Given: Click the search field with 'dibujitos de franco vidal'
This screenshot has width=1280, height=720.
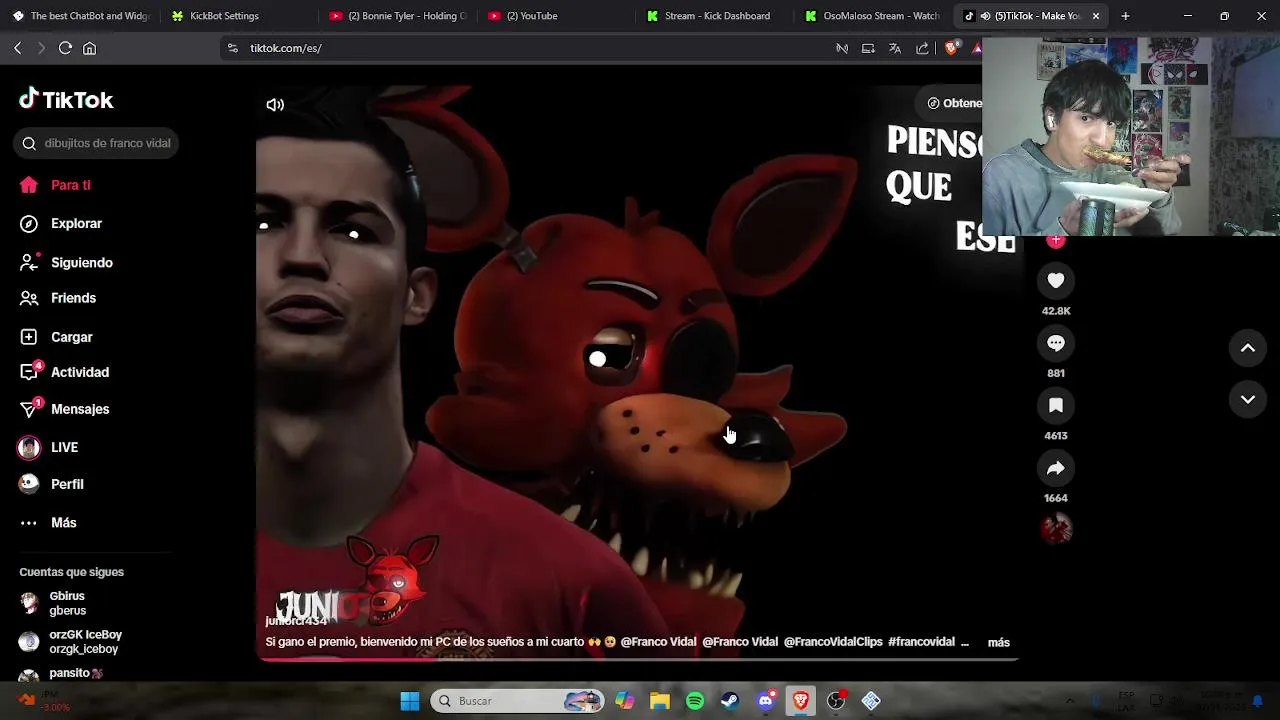Looking at the screenshot, I should (97, 143).
